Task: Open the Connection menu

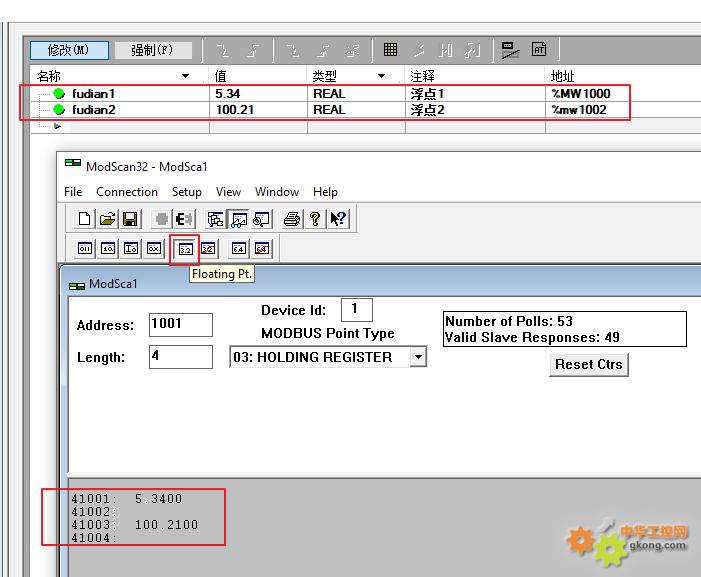Action: 127,192
